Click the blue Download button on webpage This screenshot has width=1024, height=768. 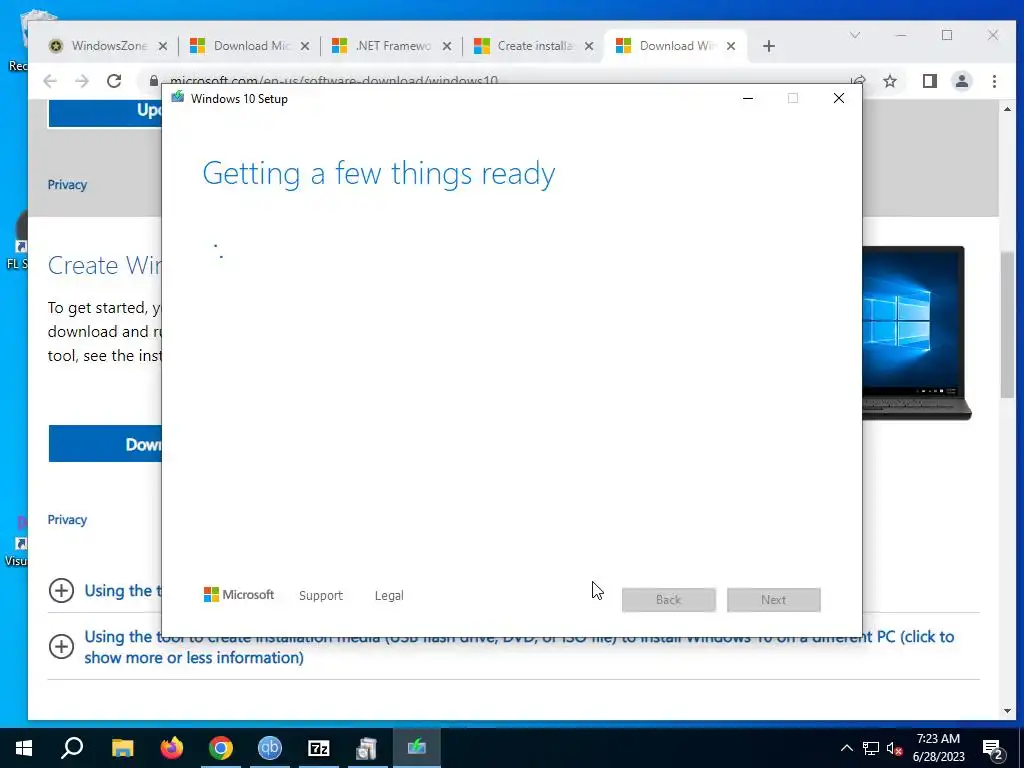click(105, 444)
